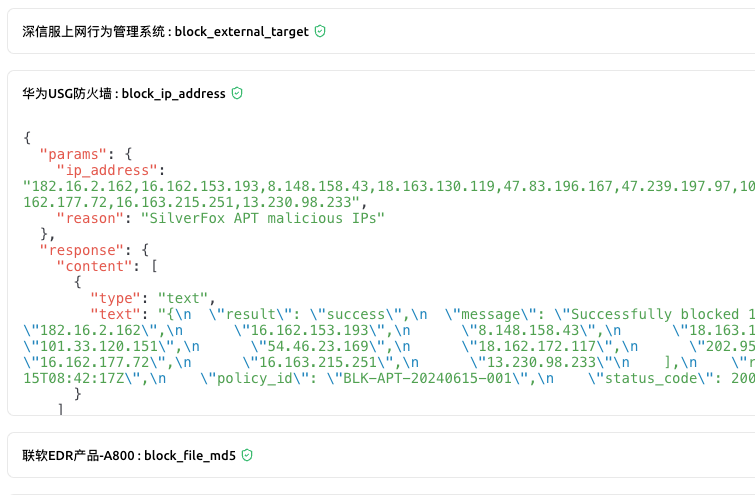755x495 pixels.
Task: Click the green shield icon beside block_external_target
Action: click(320, 31)
